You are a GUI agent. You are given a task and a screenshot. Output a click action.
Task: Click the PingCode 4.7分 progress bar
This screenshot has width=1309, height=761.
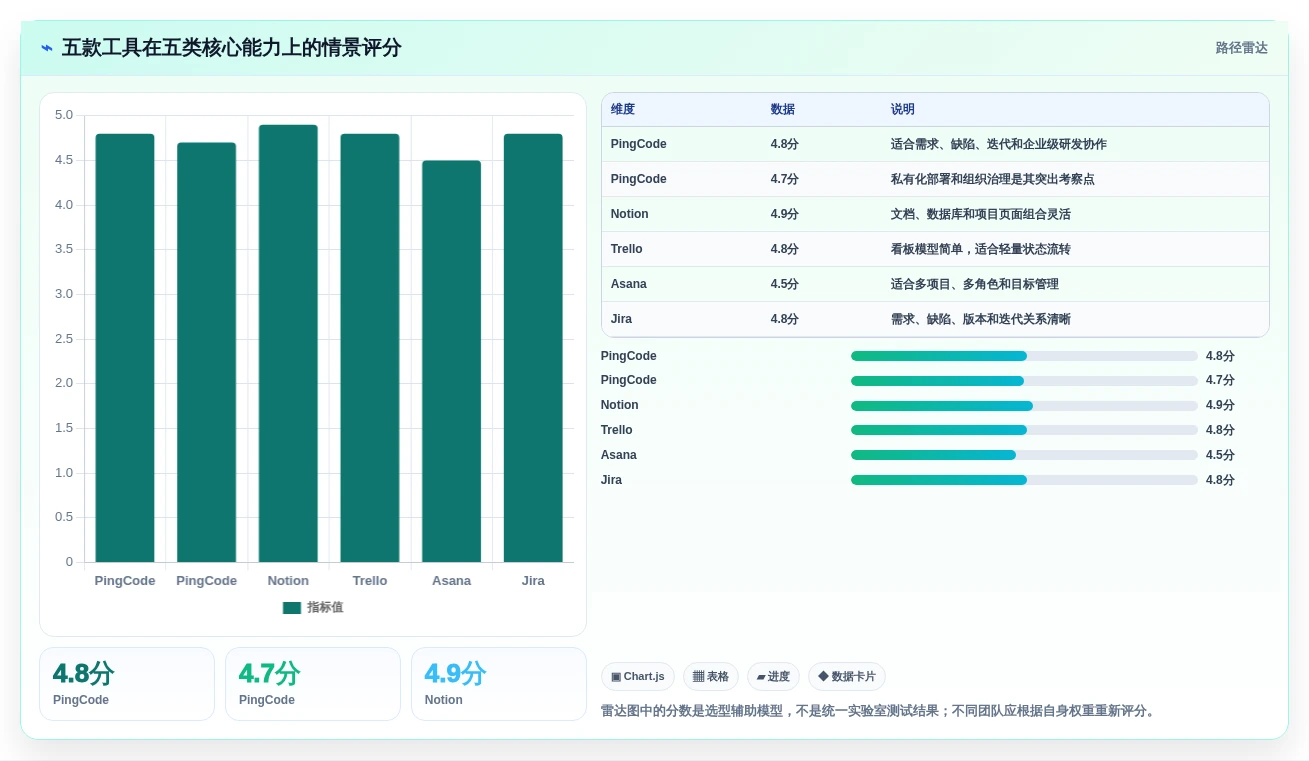[1024, 381]
